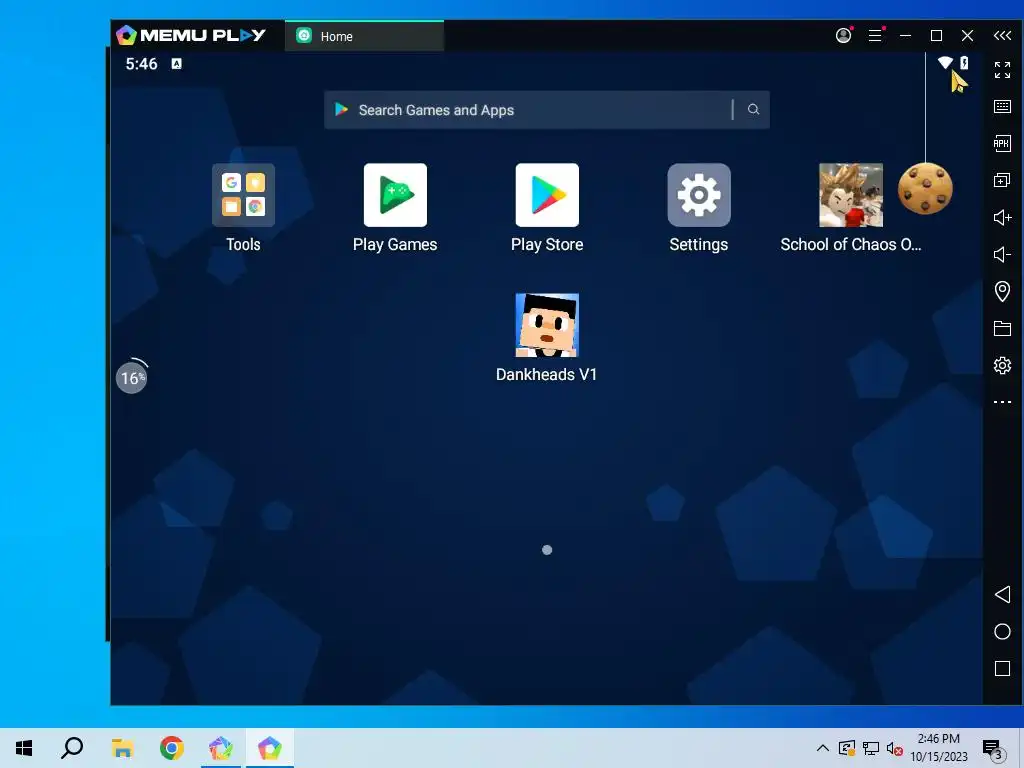
Task: Show more sidebar tools via ellipsis
Action: pos(1002,402)
